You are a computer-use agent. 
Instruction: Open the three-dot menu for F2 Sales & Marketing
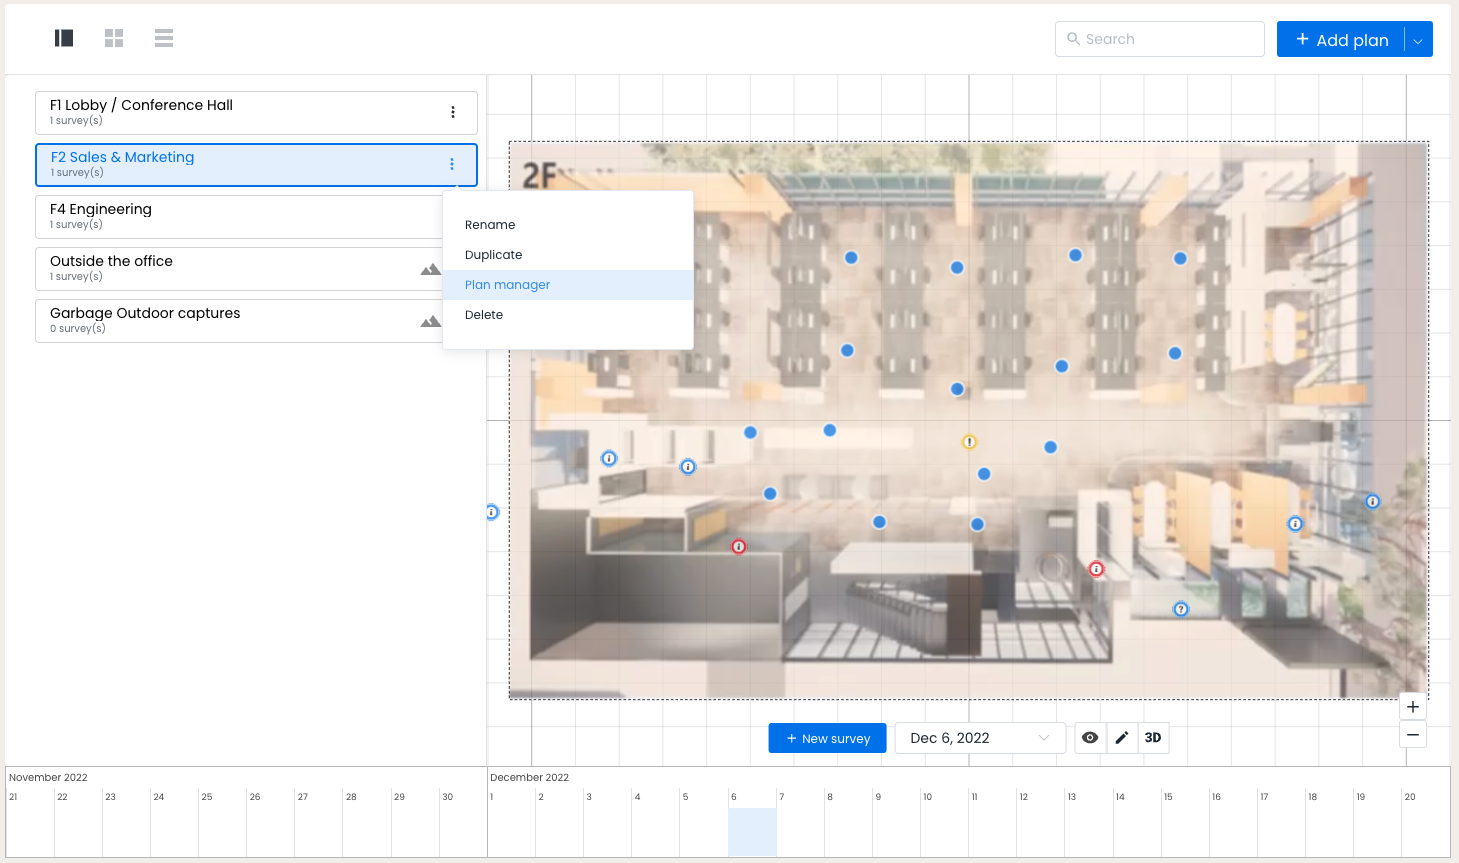pos(452,164)
